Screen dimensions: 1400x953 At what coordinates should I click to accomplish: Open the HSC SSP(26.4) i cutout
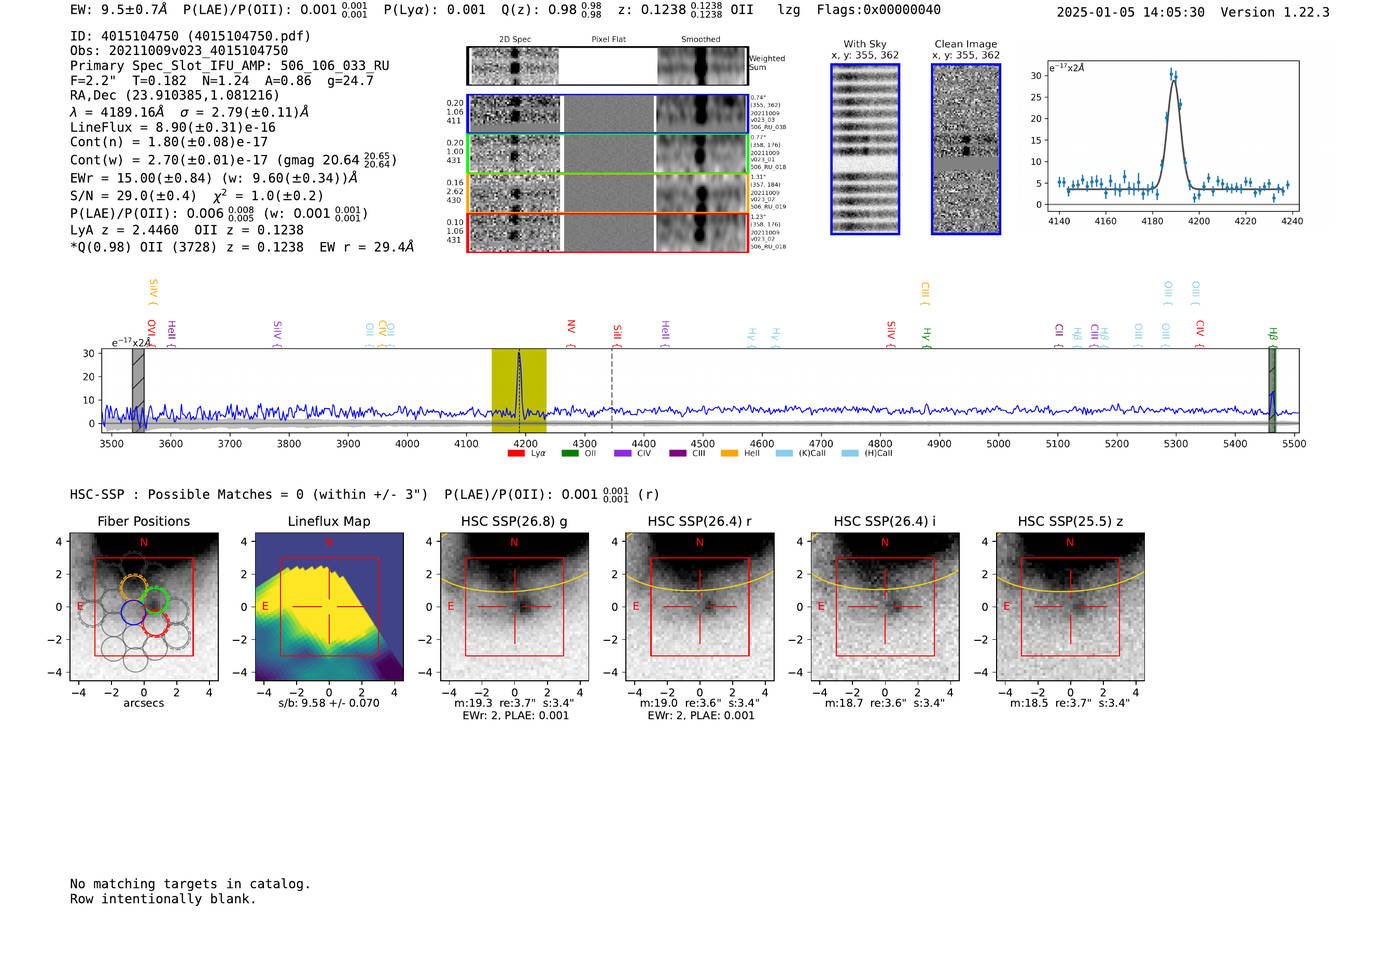pos(885,607)
